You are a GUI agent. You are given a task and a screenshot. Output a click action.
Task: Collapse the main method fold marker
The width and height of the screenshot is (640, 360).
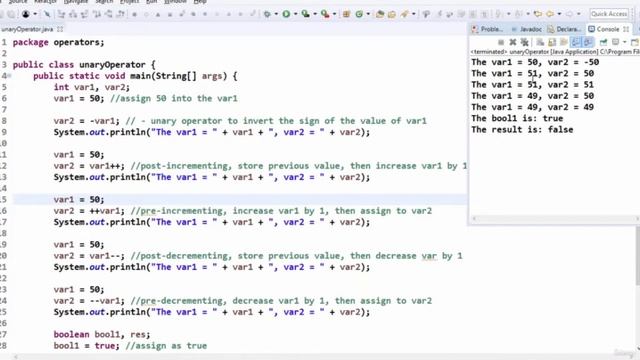tap(9, 76)
